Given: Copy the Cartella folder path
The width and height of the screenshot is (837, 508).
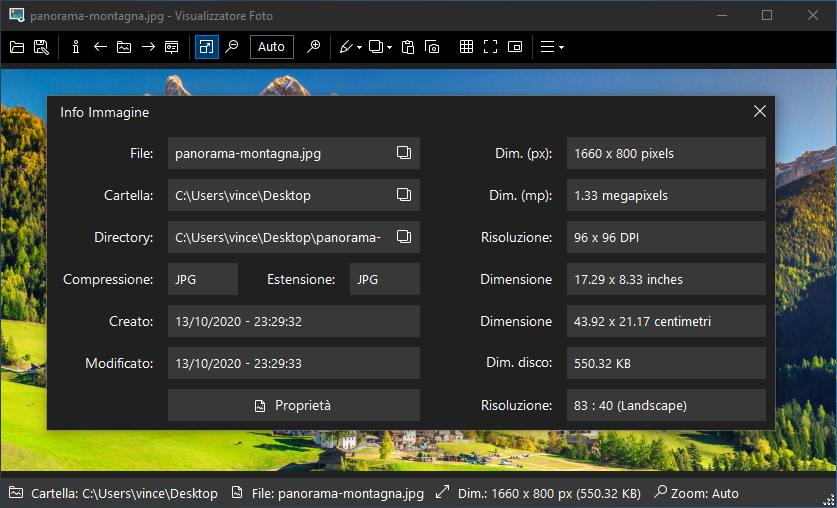Looking at the screenshot, I should [404, 195].
